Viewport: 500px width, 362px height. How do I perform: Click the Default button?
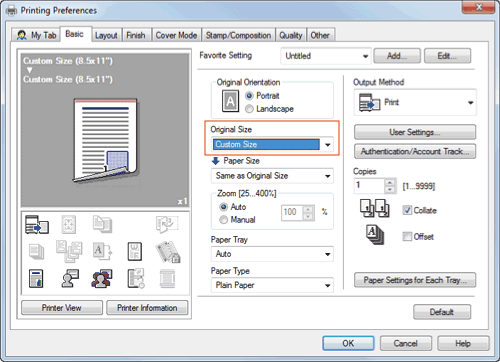pos(442,312)
